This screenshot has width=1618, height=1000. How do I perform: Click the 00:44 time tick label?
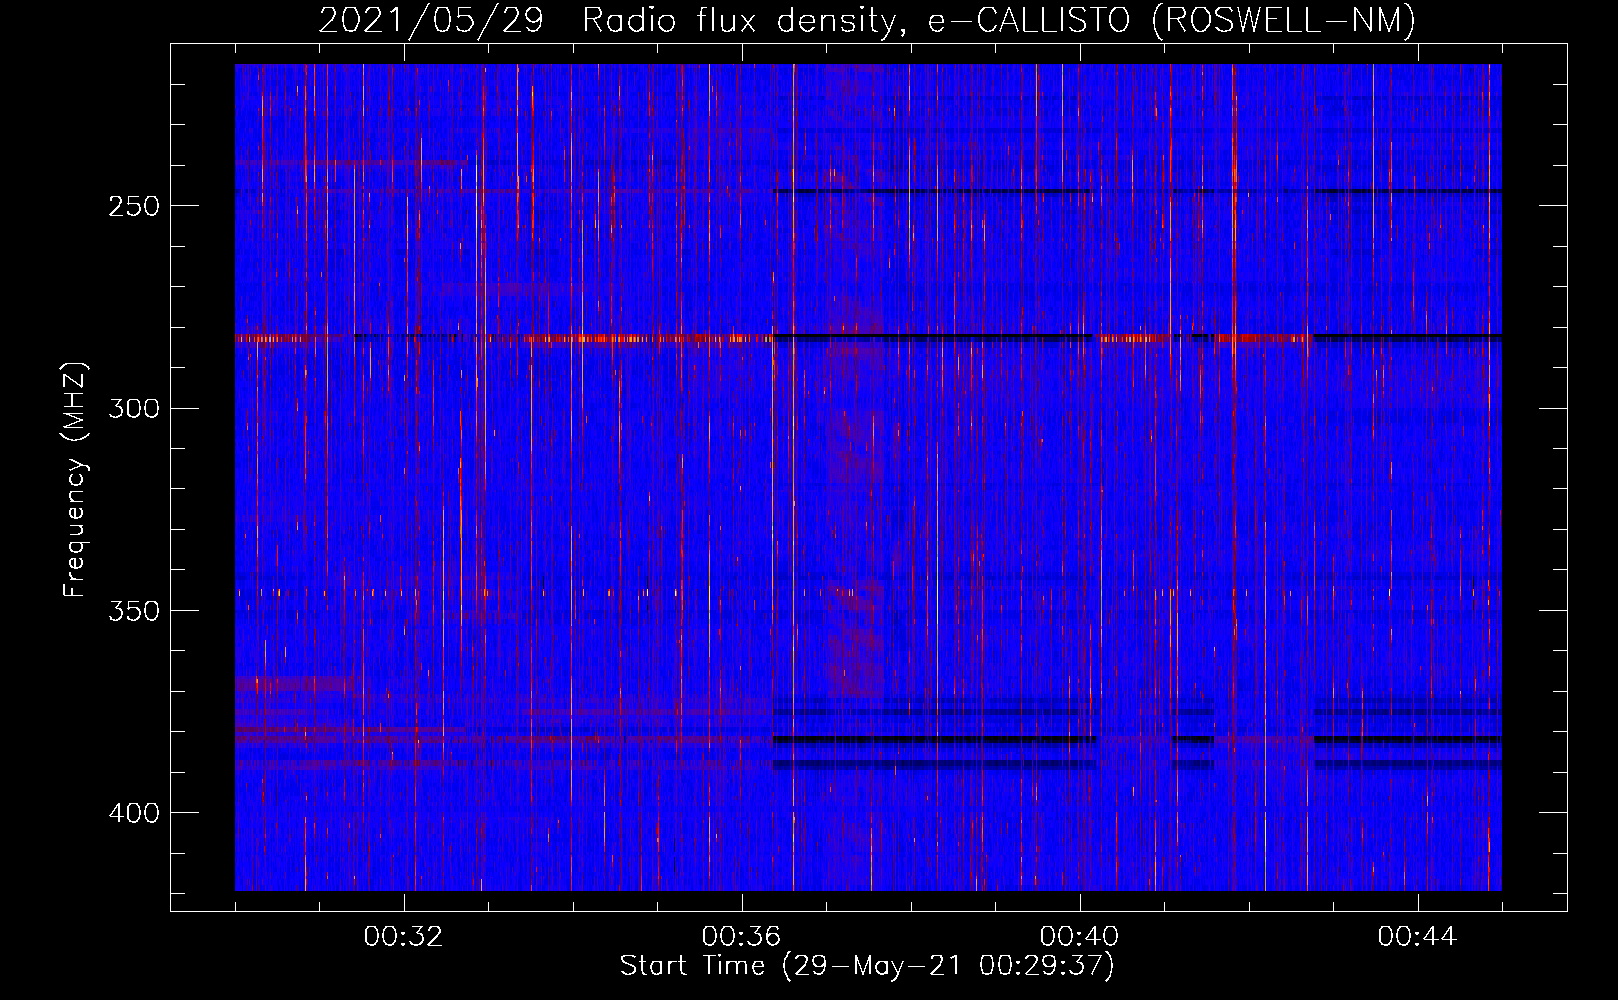[x=1417, y=937]
